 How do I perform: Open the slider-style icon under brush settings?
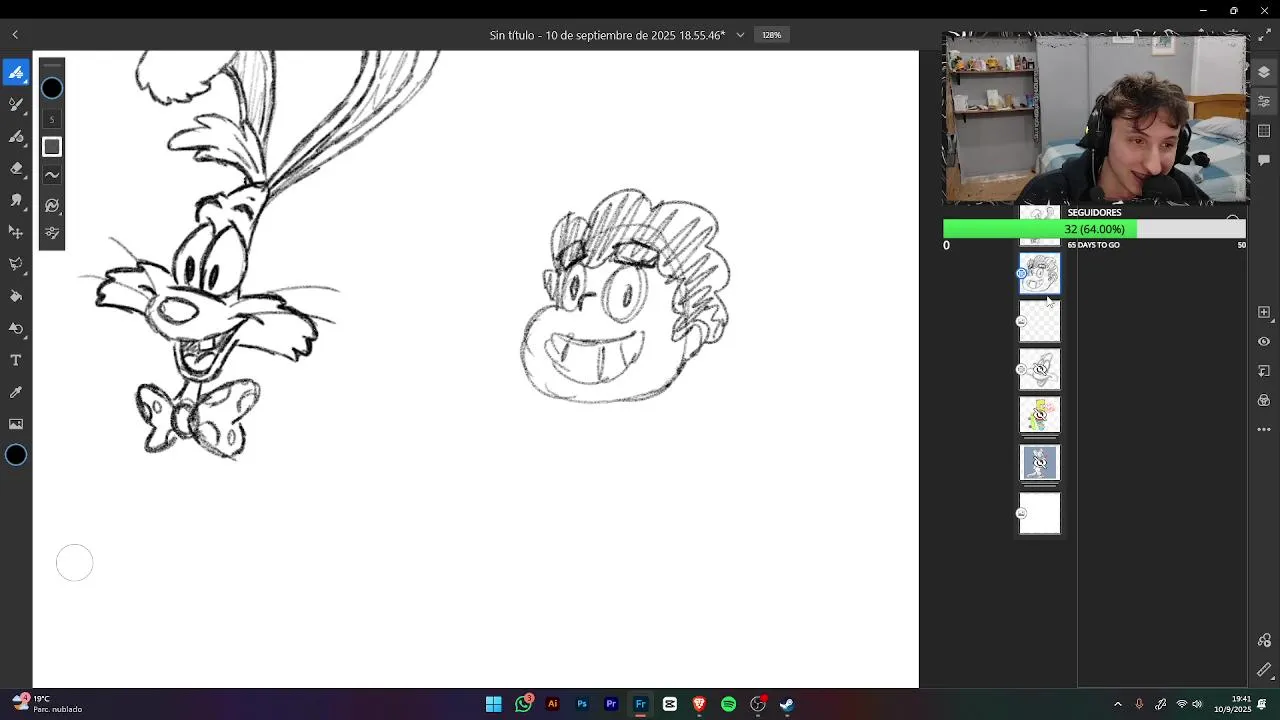click(x=52, y=233)
